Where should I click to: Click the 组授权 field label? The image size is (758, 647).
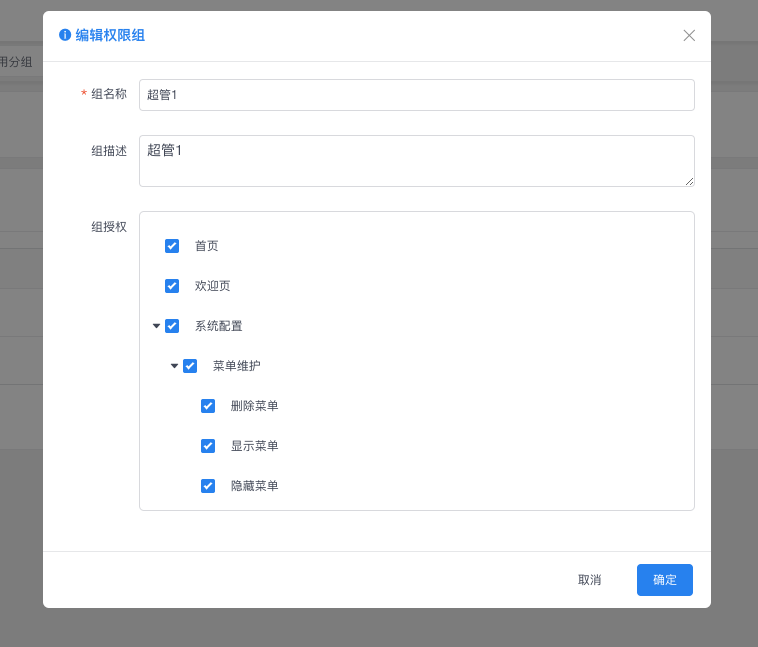click(109, 227)
